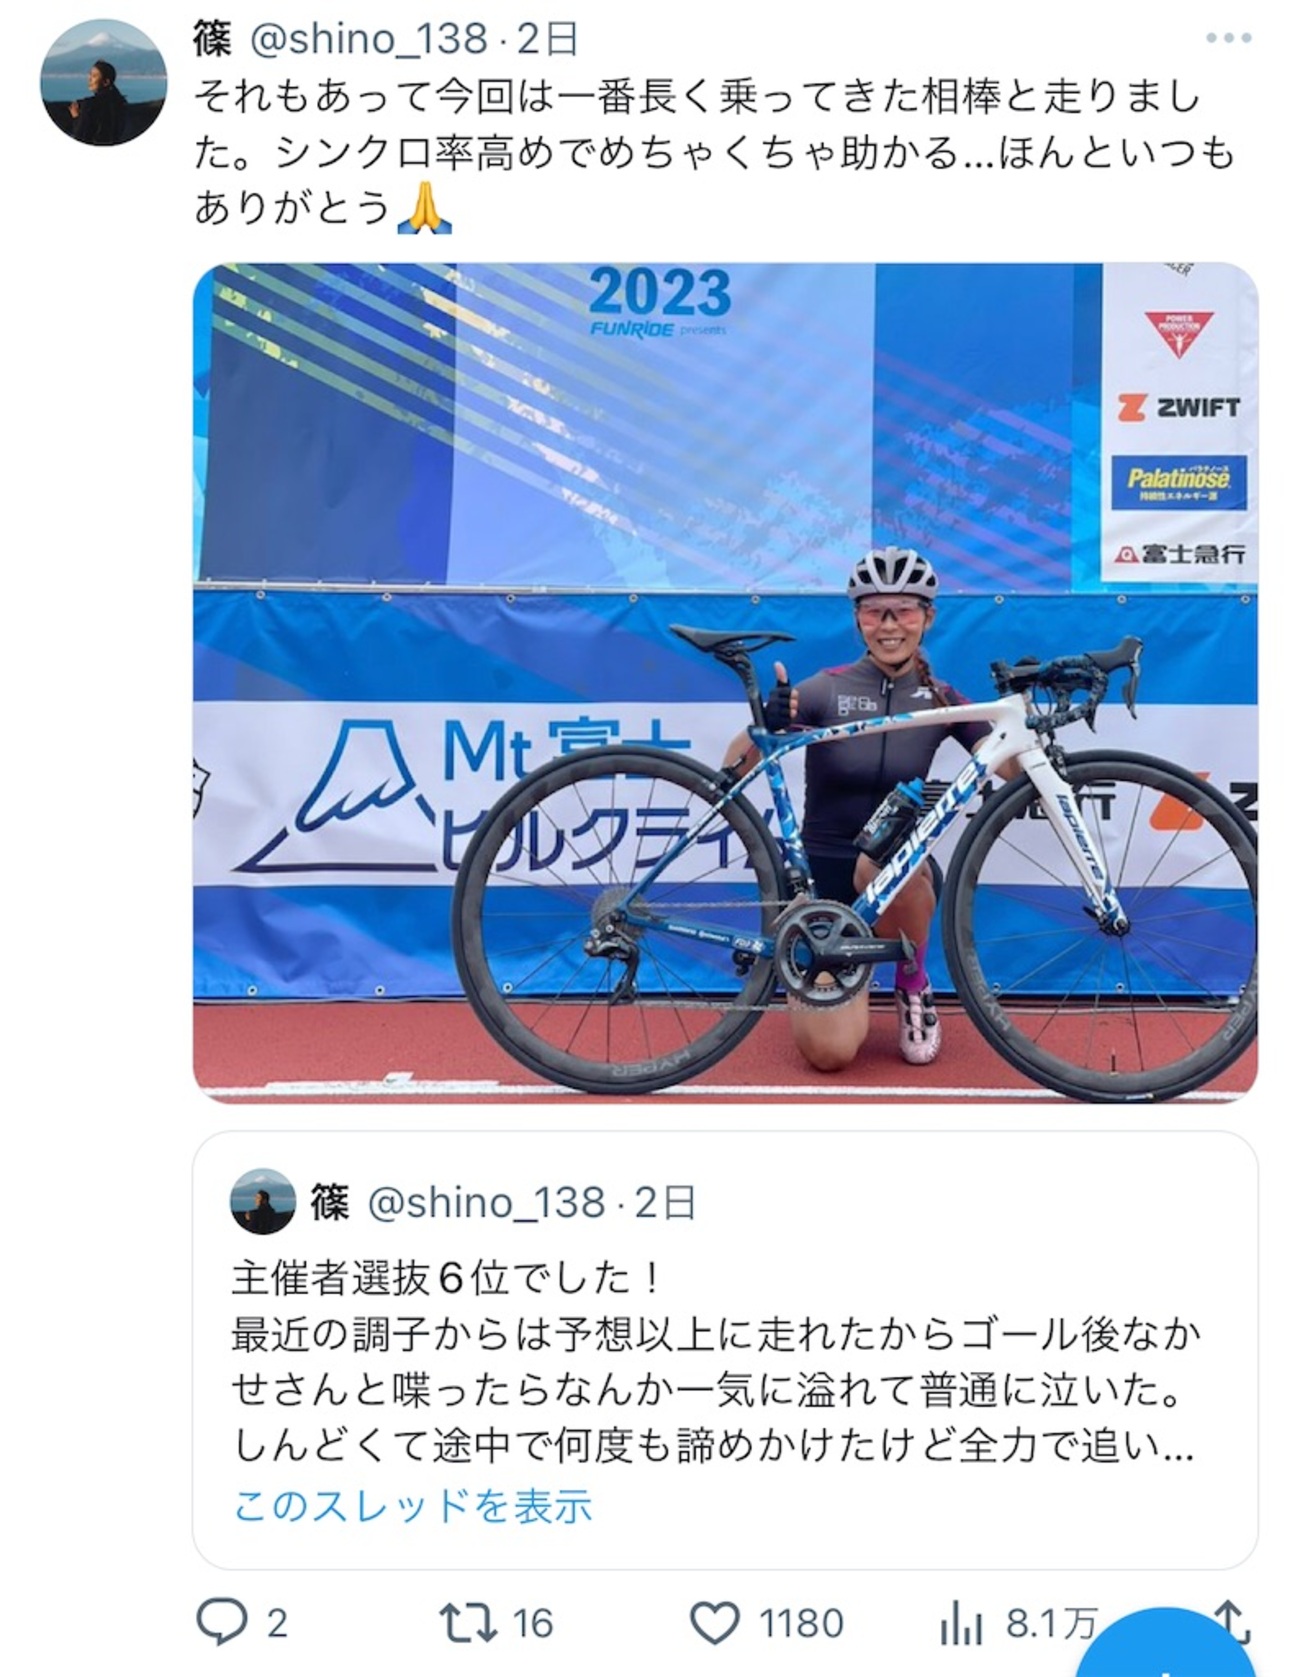The width and height of the screenshot is (1300, 1677).
Task: Click the view count 8.1万
Action: 1052,1623
